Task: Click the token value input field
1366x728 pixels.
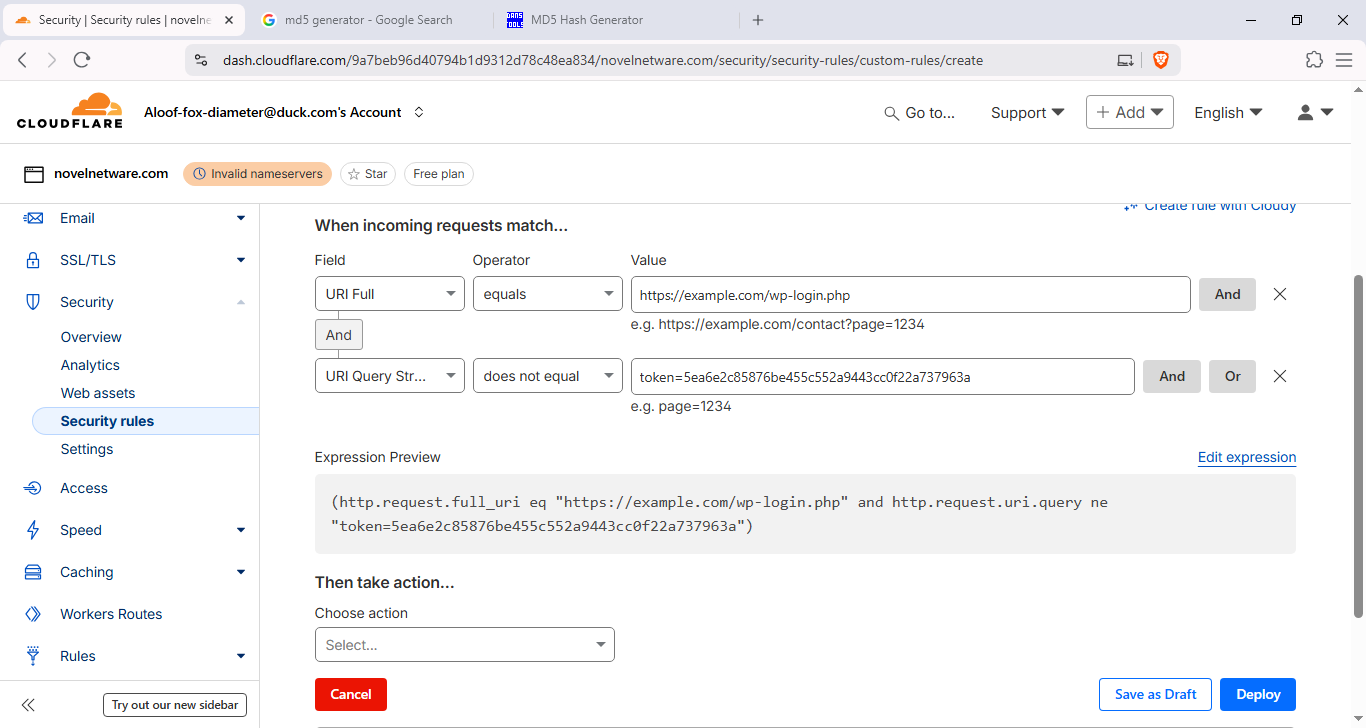Action: point(882,376)
